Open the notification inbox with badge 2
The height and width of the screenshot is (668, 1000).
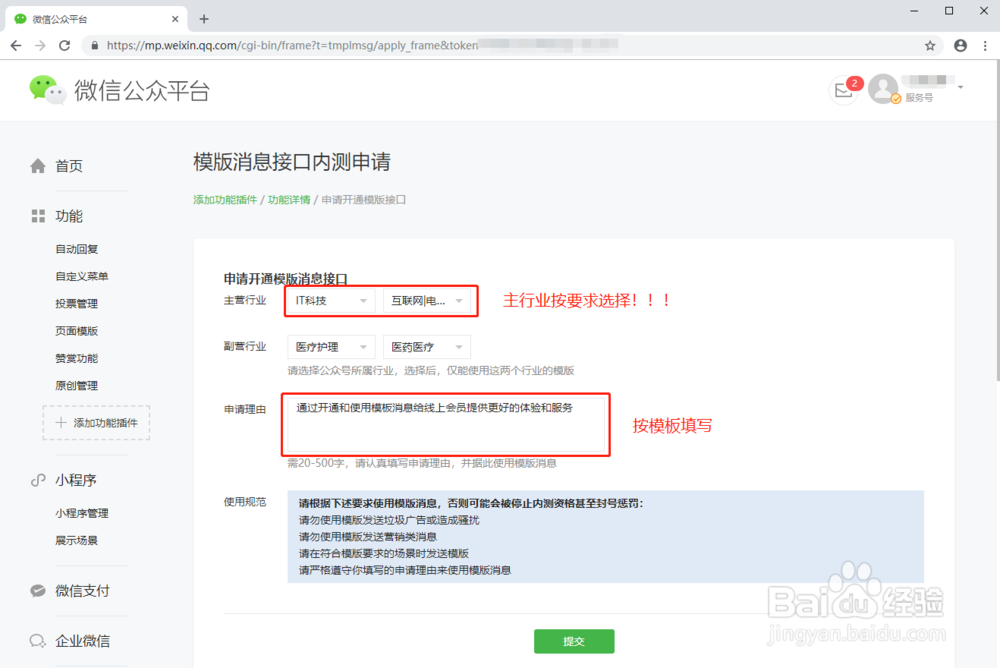844,91
